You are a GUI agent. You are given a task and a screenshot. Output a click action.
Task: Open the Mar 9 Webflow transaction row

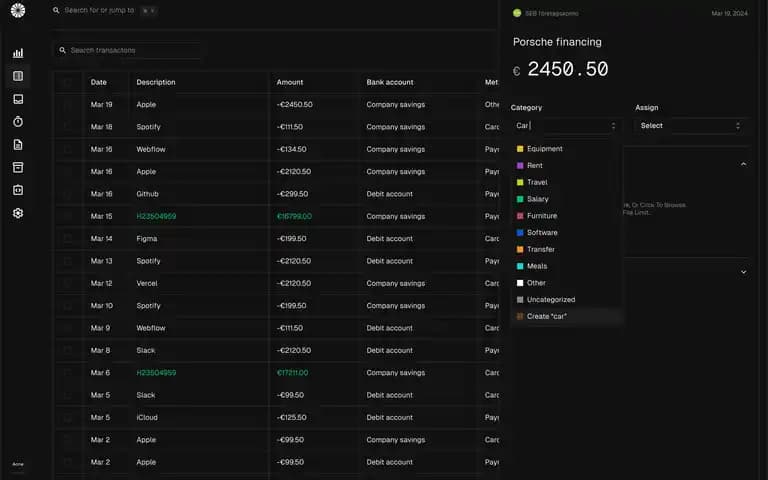click(277, 328)
